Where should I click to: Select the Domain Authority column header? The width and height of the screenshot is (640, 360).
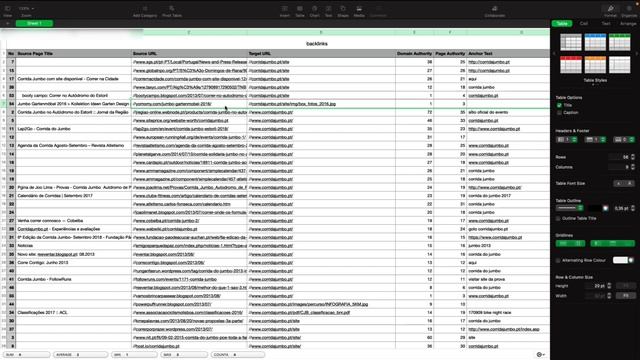point(414,53)
